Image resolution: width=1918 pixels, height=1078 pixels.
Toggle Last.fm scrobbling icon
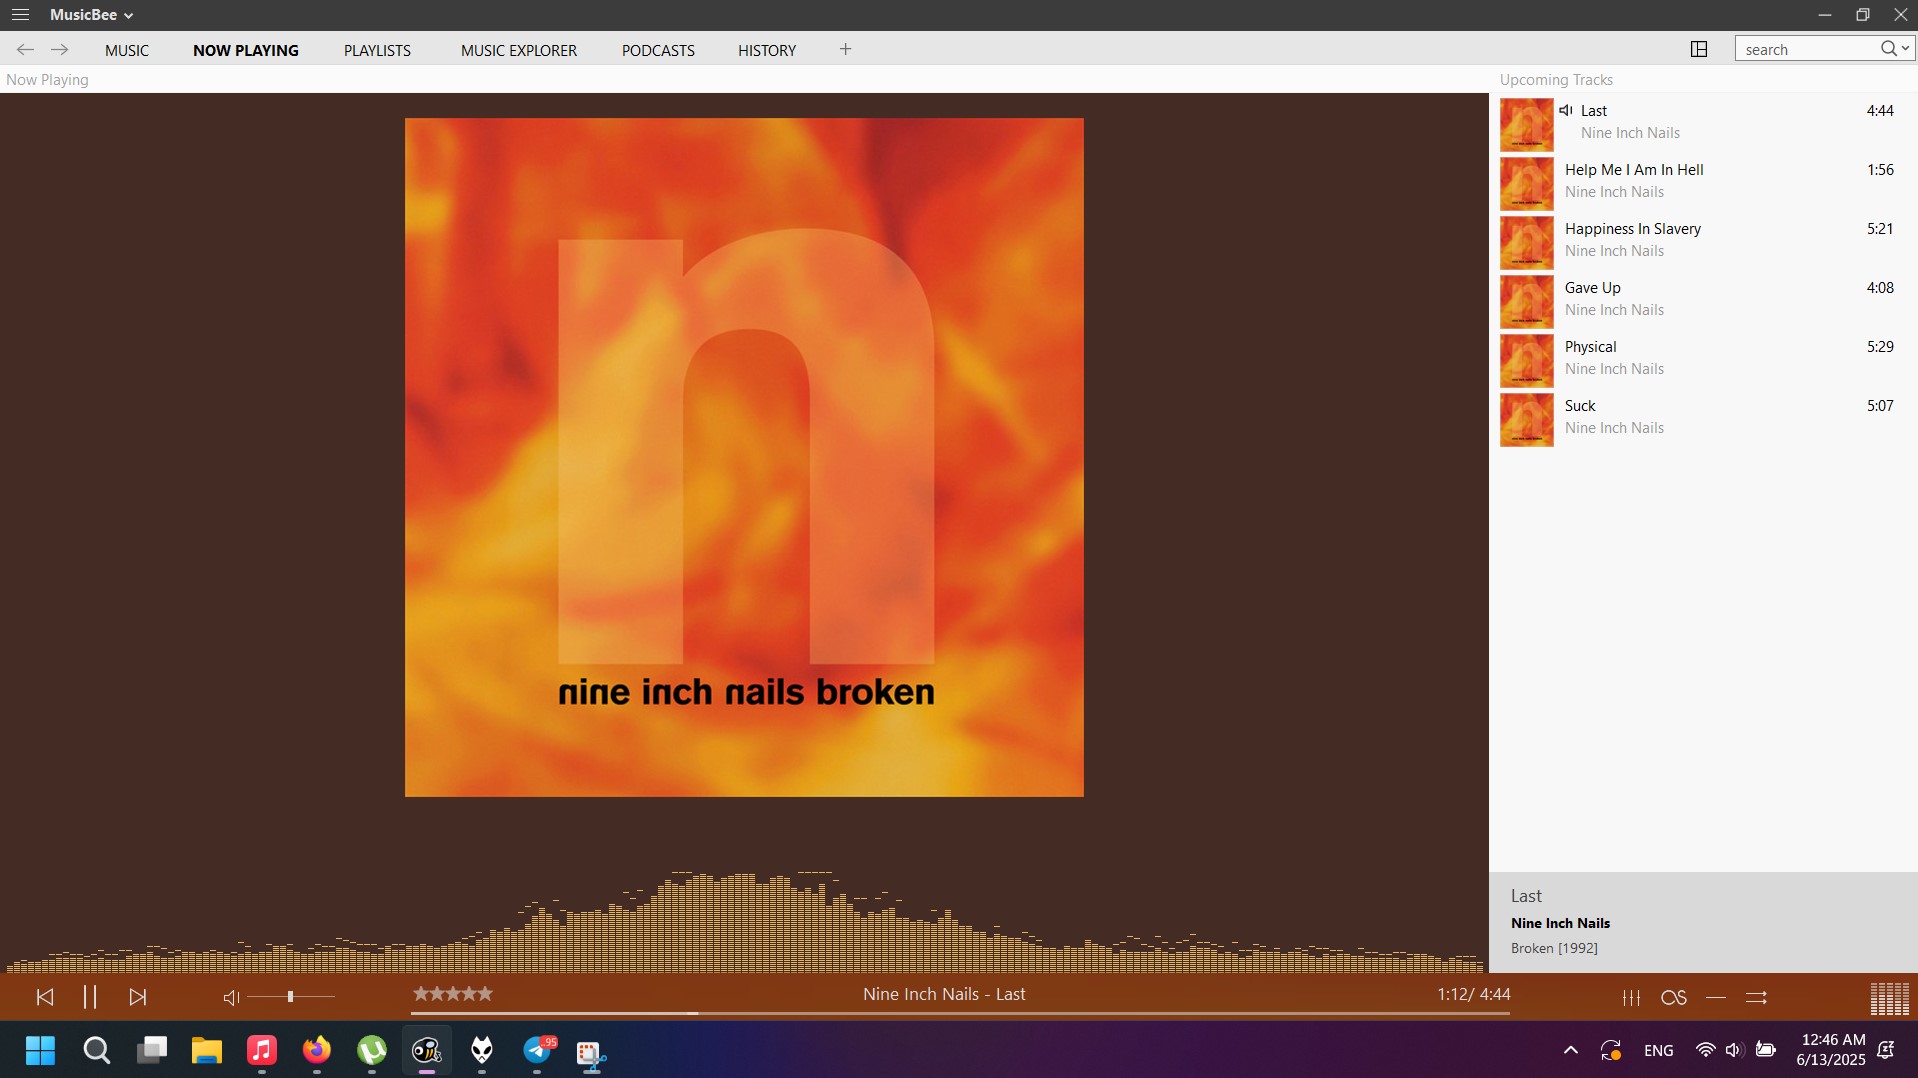click(x=1674, y=997)
